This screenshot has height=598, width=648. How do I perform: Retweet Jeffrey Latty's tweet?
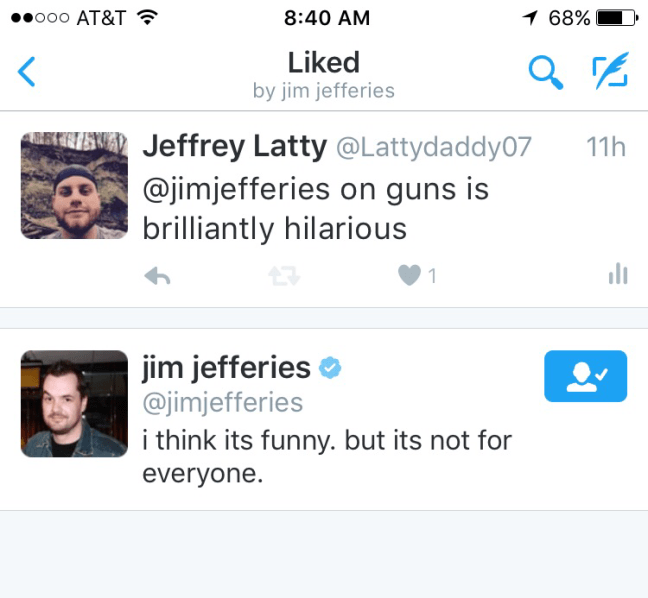point(284,276)
